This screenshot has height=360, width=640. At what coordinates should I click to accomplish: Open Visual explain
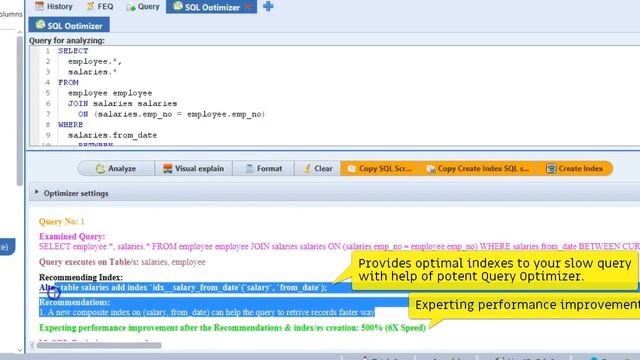(193, 169)
